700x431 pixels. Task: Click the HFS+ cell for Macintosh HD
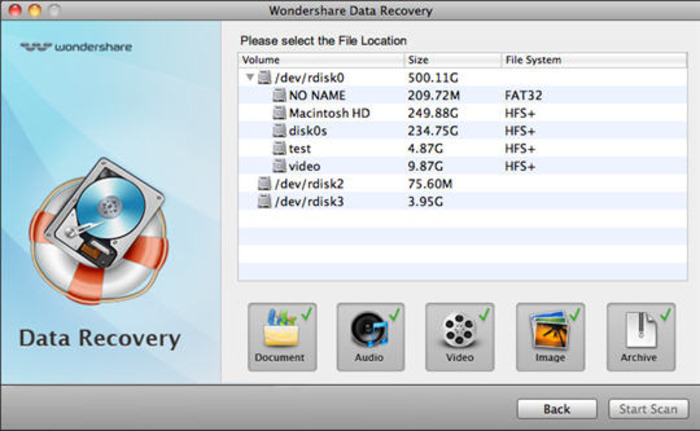point(520,113)
